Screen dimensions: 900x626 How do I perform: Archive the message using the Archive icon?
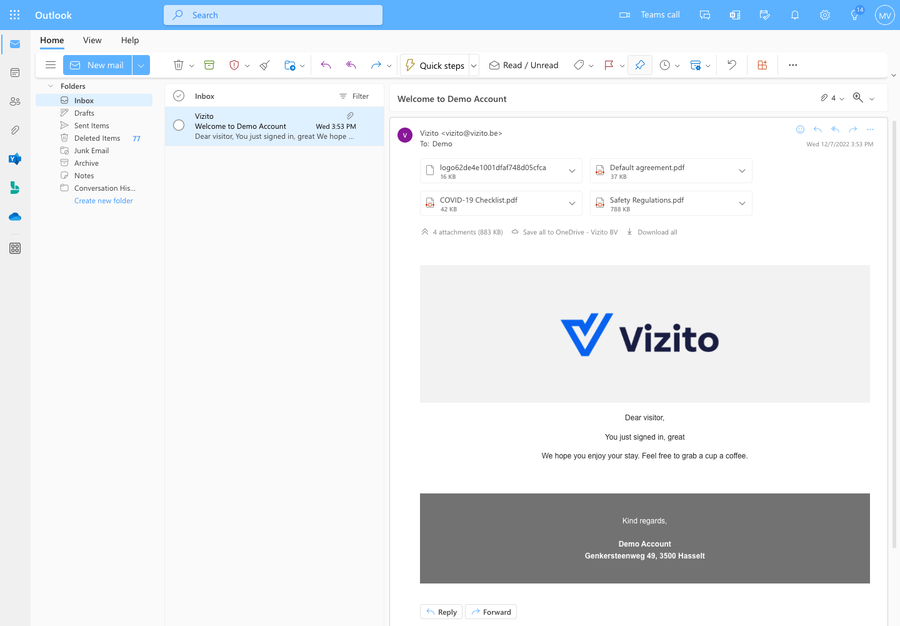209,64
